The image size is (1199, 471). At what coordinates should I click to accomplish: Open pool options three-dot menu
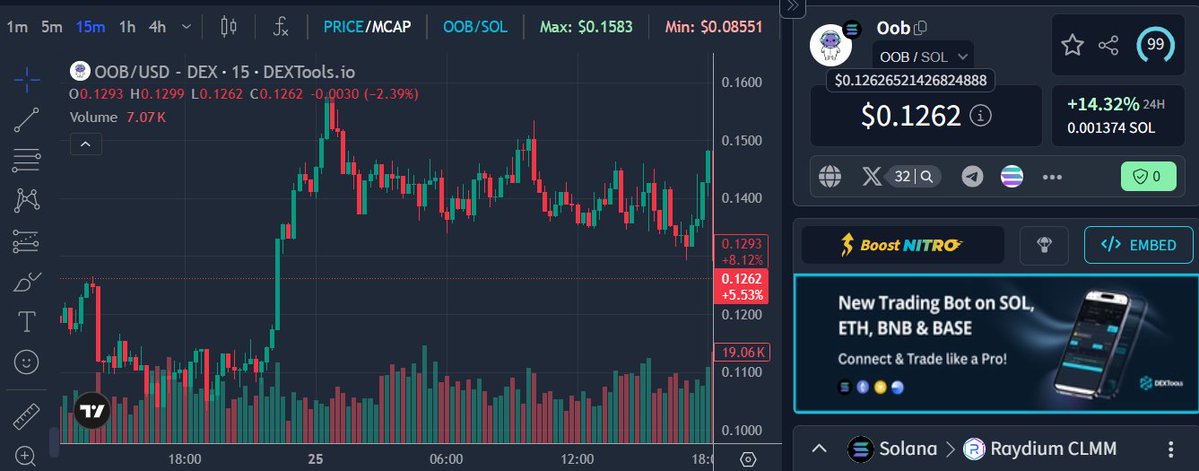pos(1171,449)
